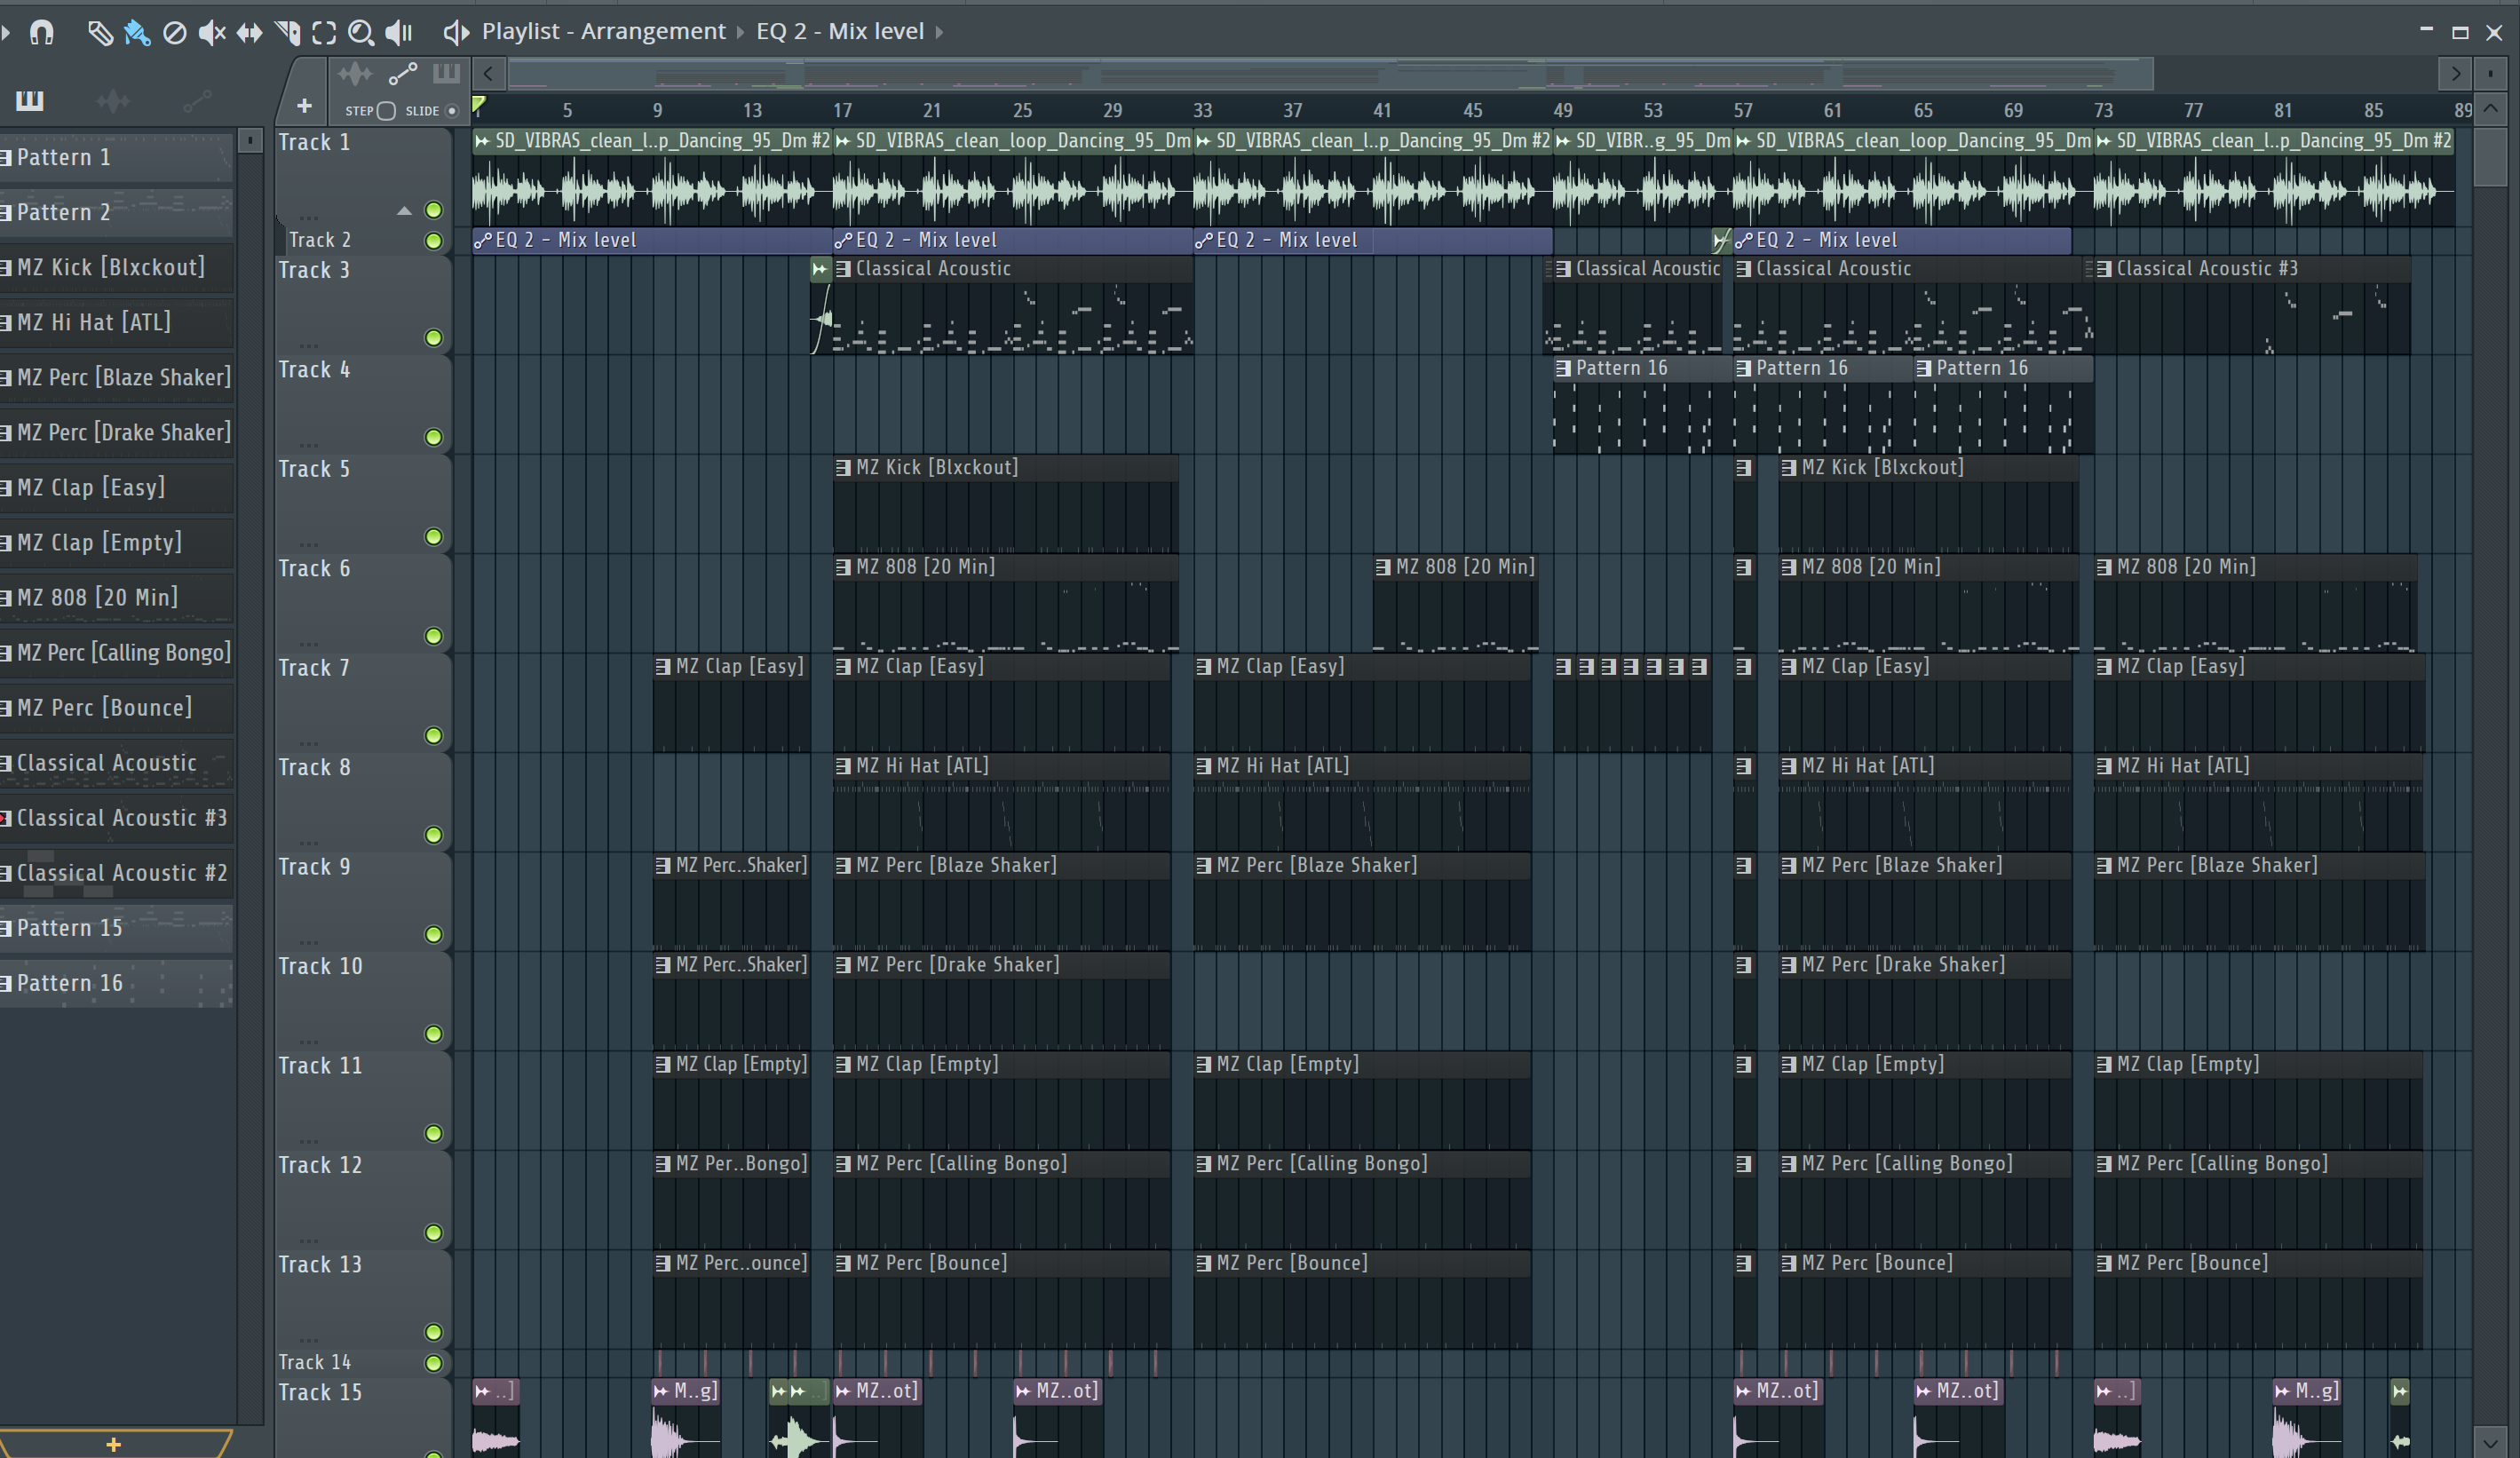This screenshot has width=2520, height=1458.
Task: Open first EQ 2 - Mix level clip menu
Action: (x=483, y=240)
